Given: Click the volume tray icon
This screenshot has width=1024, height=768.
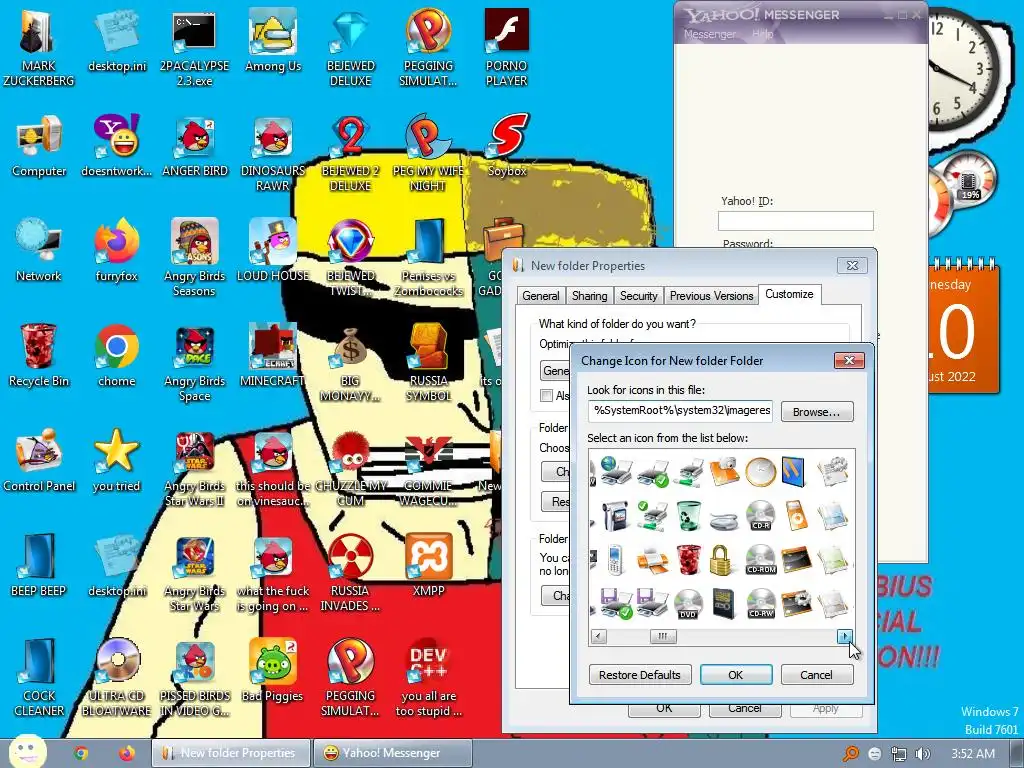Looking at the screenshot, I should (x=923, y=754).
